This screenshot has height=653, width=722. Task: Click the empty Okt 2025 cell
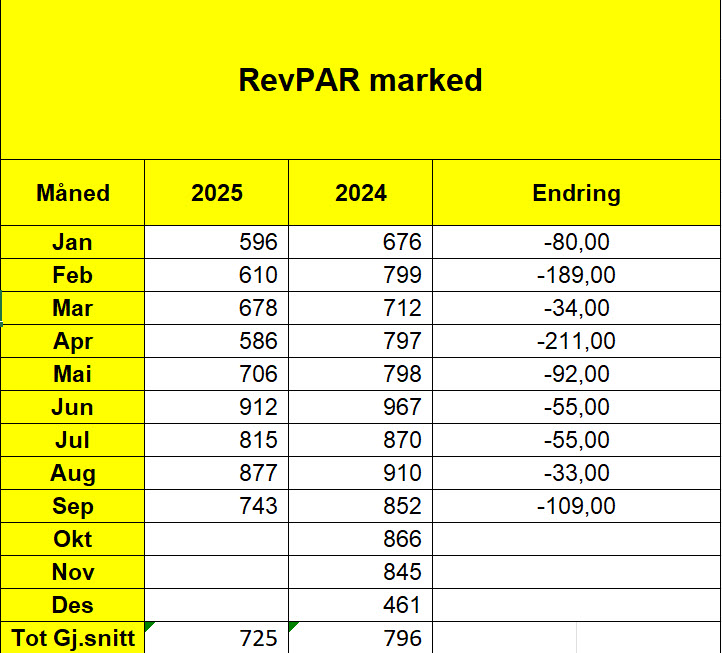[x=217, y=539]
